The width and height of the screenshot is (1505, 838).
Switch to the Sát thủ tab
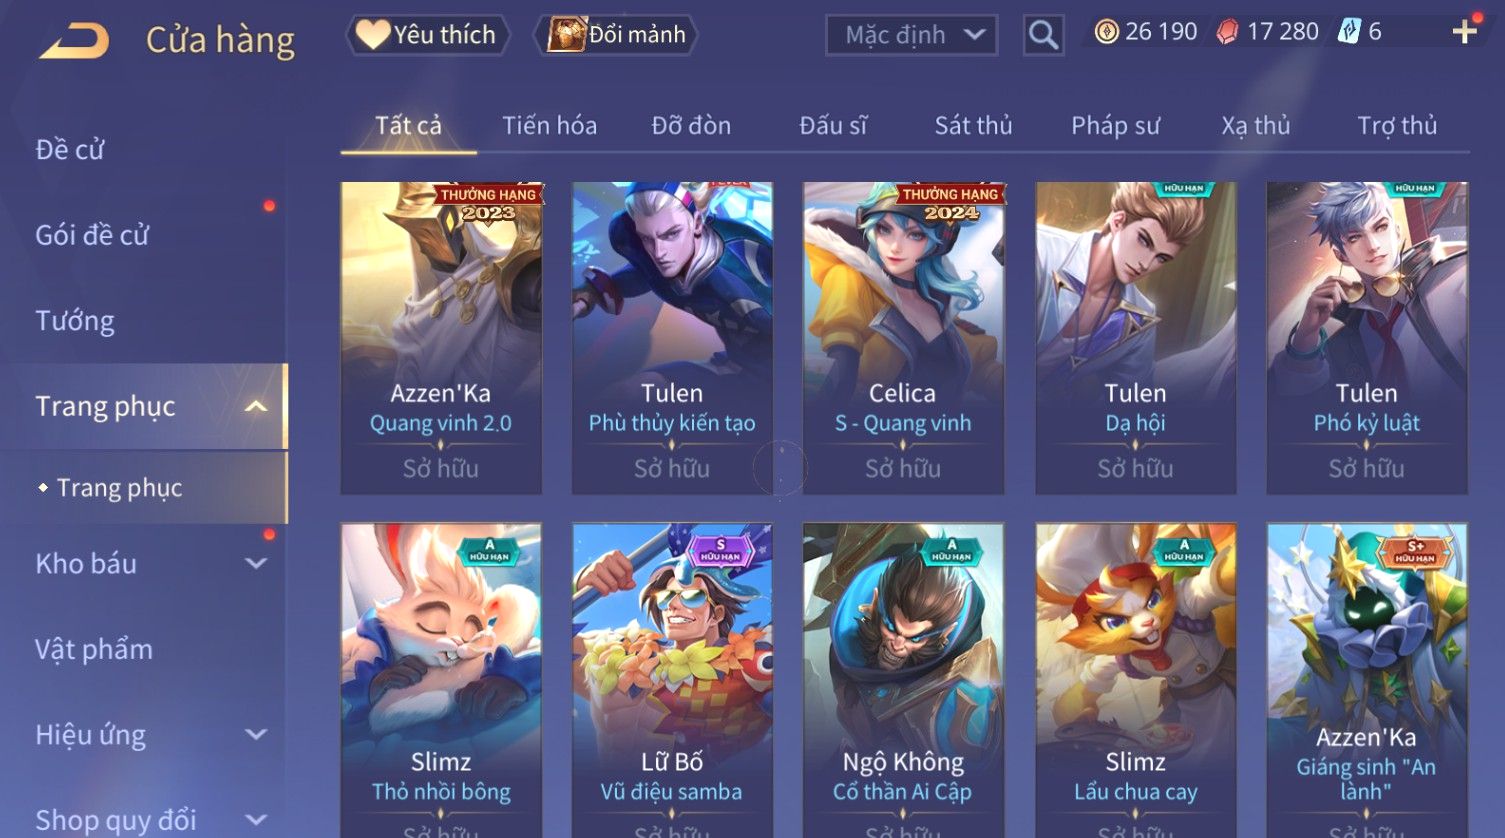[x=973, y=125]
